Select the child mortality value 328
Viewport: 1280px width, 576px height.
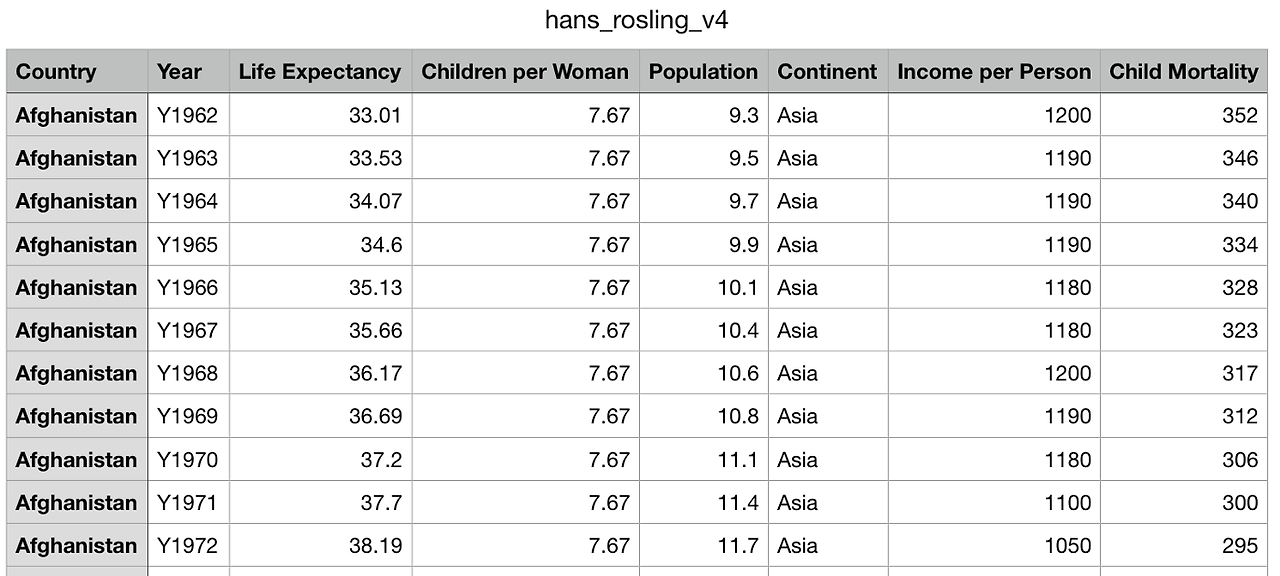pyautogui.click(x=1239, y=287)
